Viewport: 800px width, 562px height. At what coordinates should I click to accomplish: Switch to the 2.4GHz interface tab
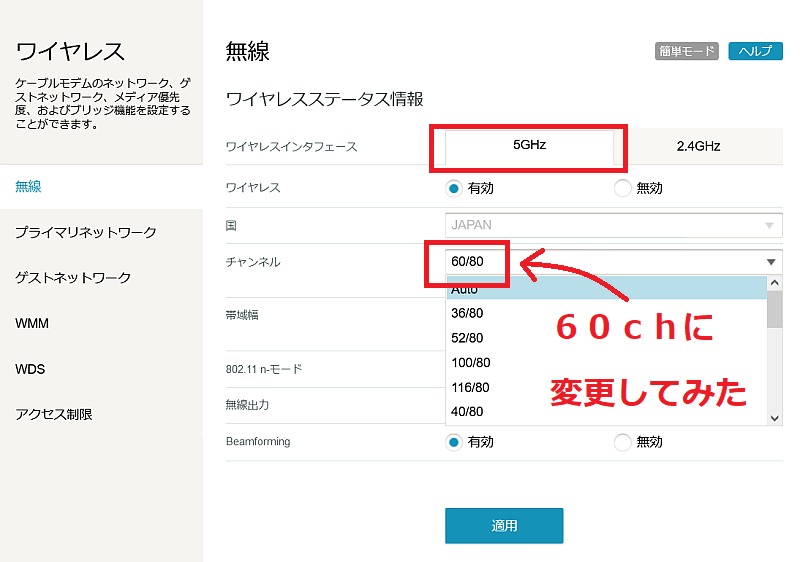click(x=698, y=146)
